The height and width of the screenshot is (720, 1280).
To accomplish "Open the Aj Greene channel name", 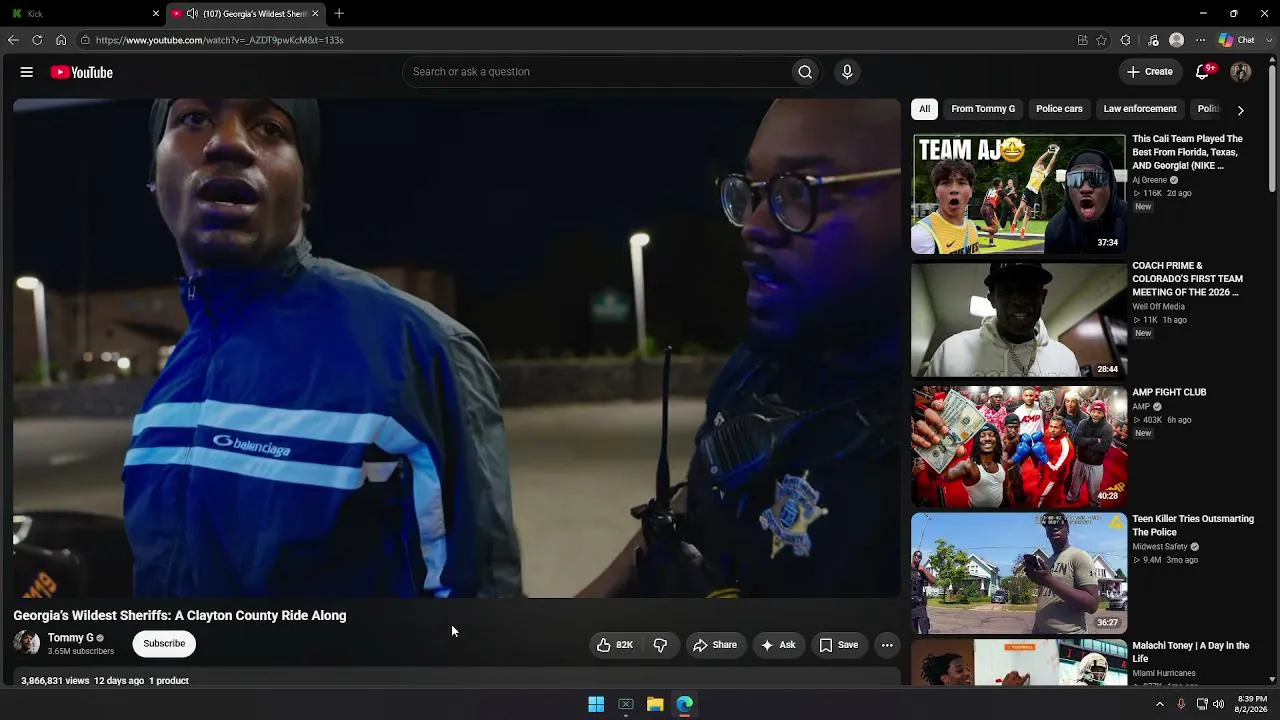I will click(x=1150, y=180).
